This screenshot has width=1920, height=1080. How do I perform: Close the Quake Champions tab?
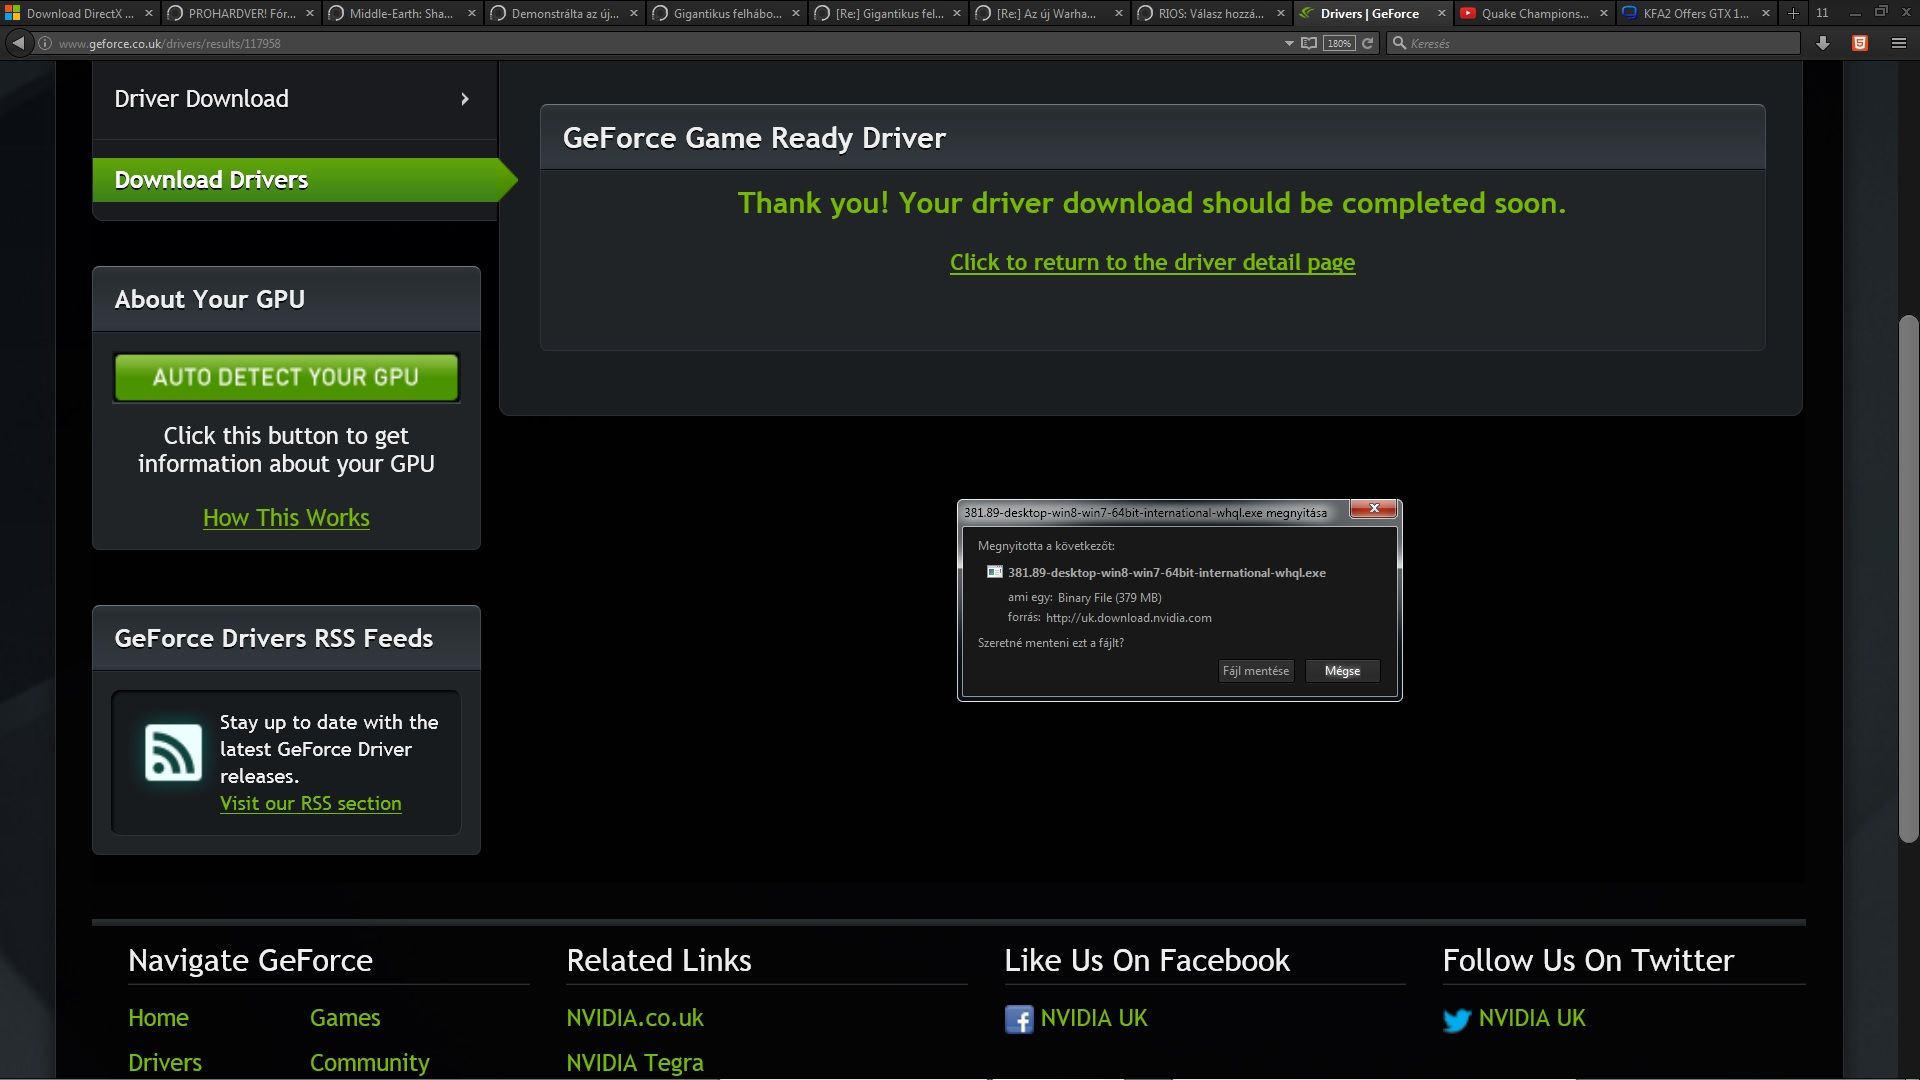pos(1604,13)
